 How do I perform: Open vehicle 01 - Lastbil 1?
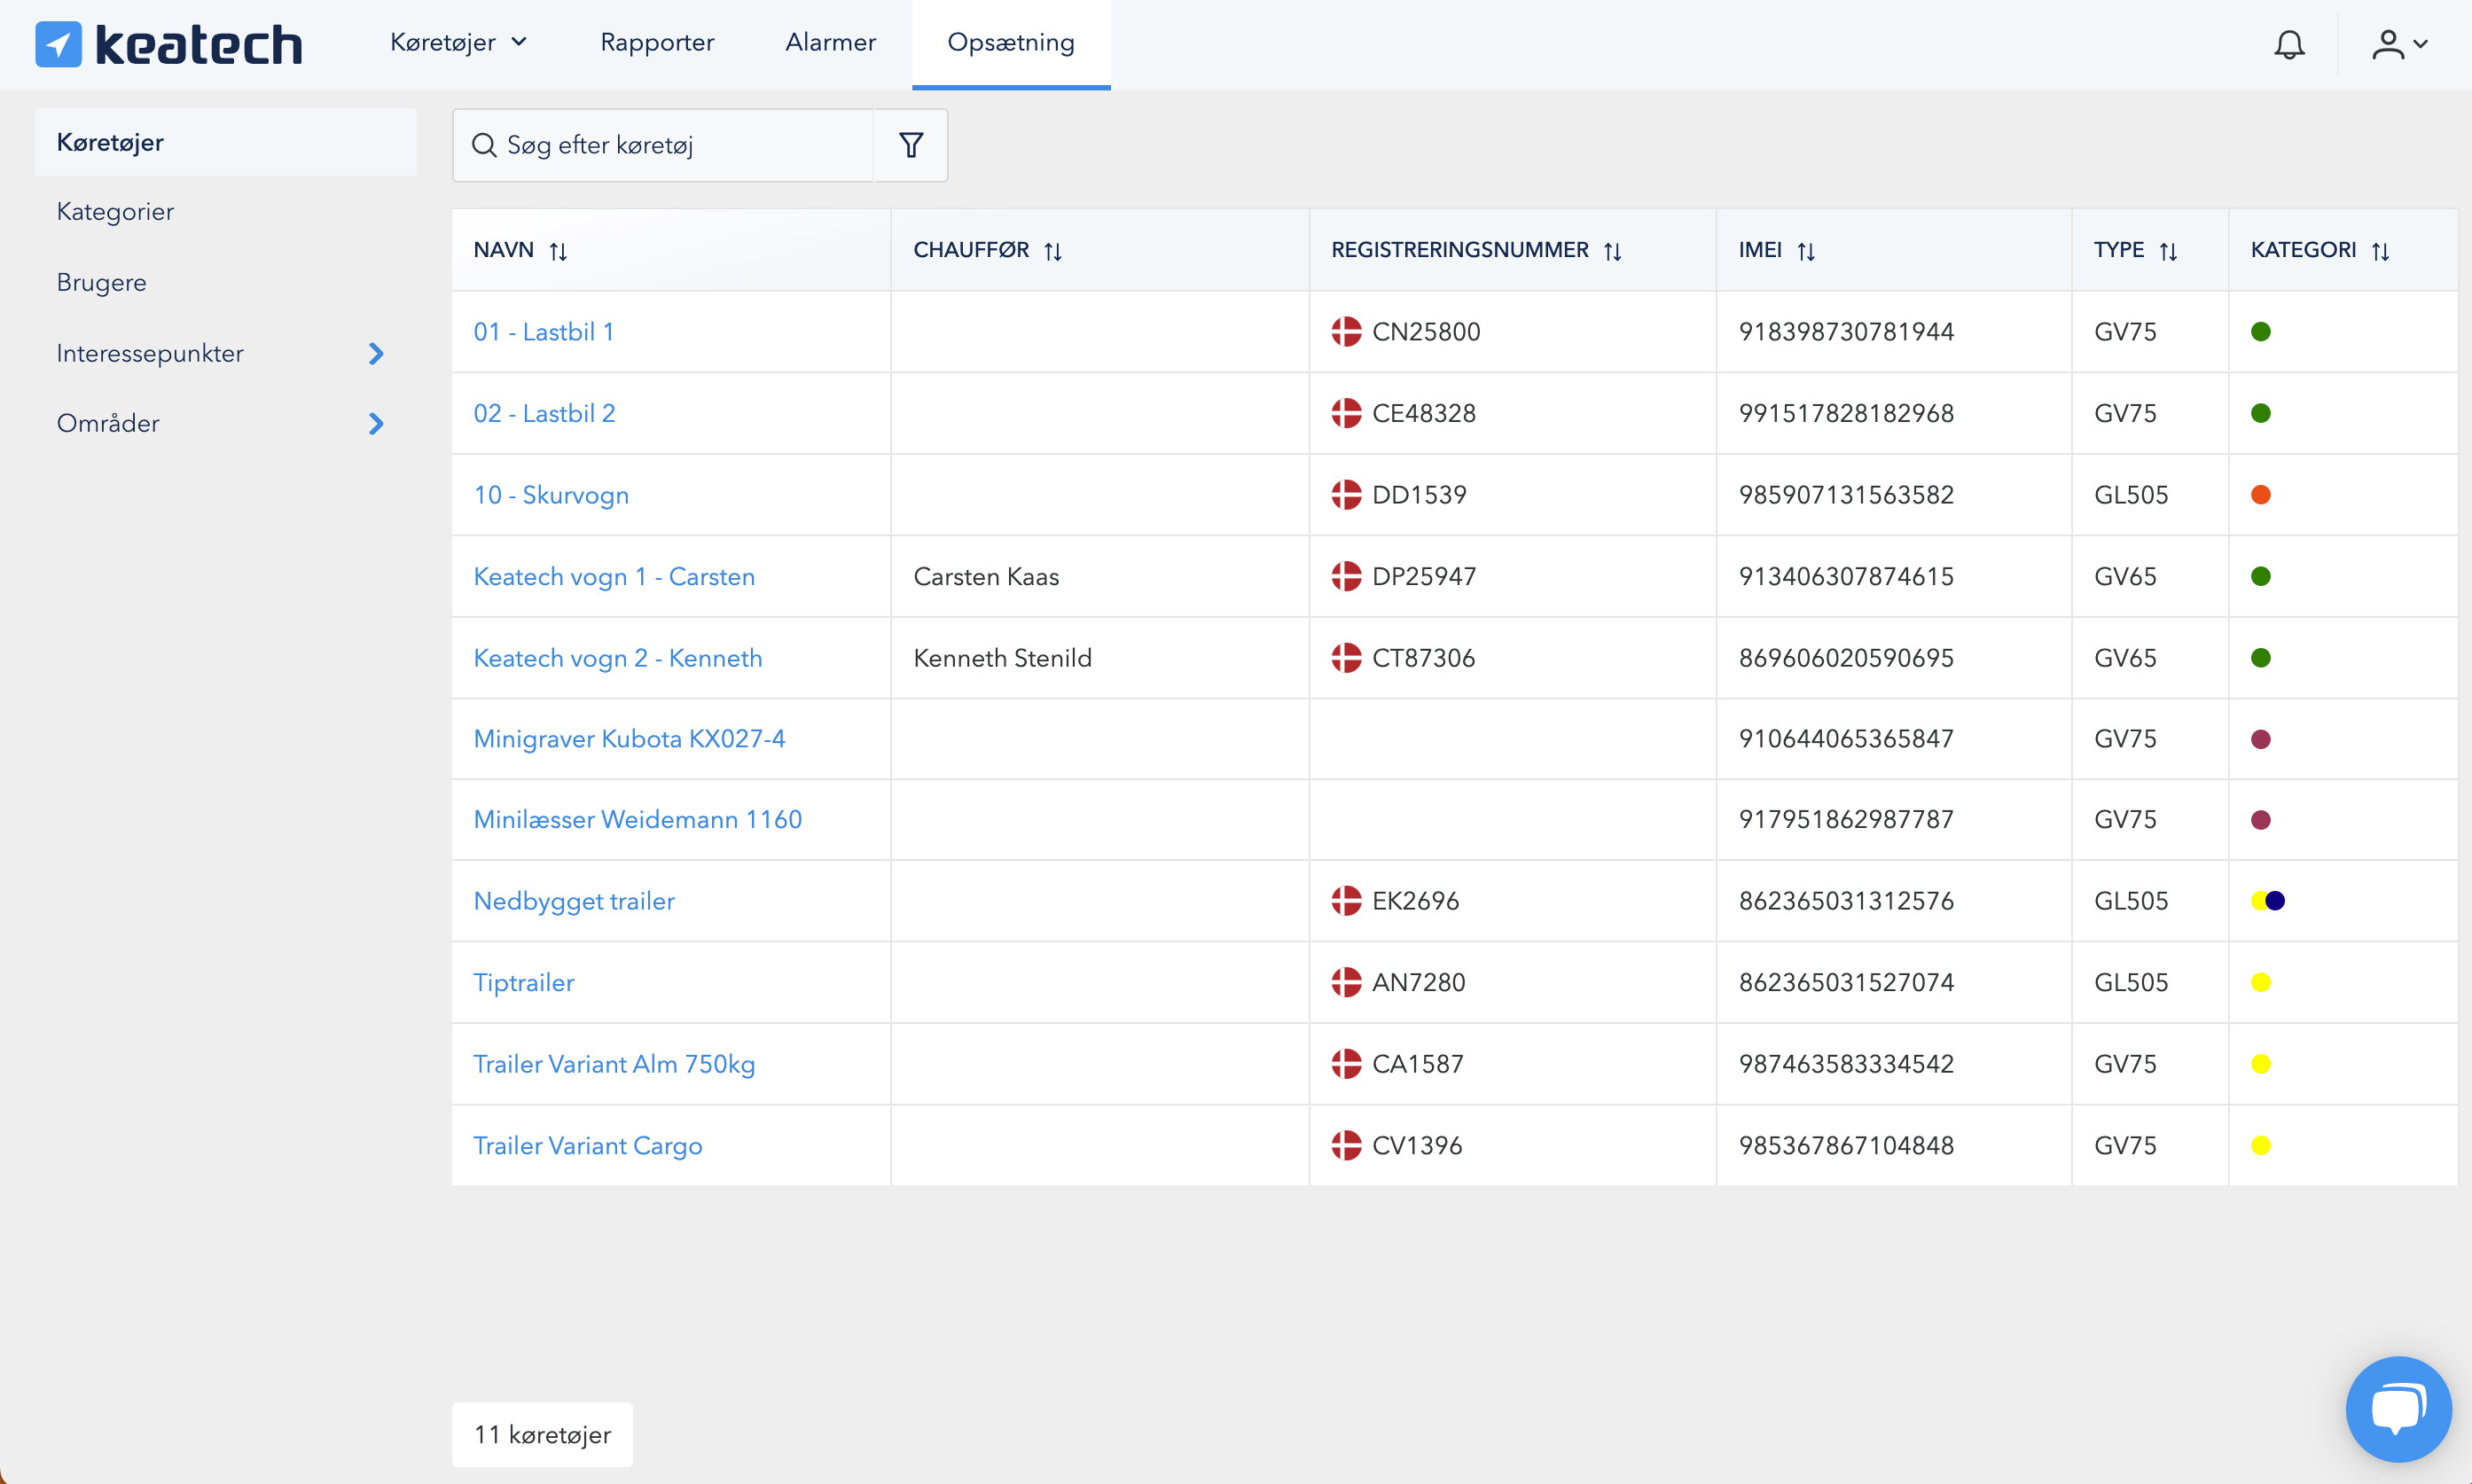(x=544, y=332)
